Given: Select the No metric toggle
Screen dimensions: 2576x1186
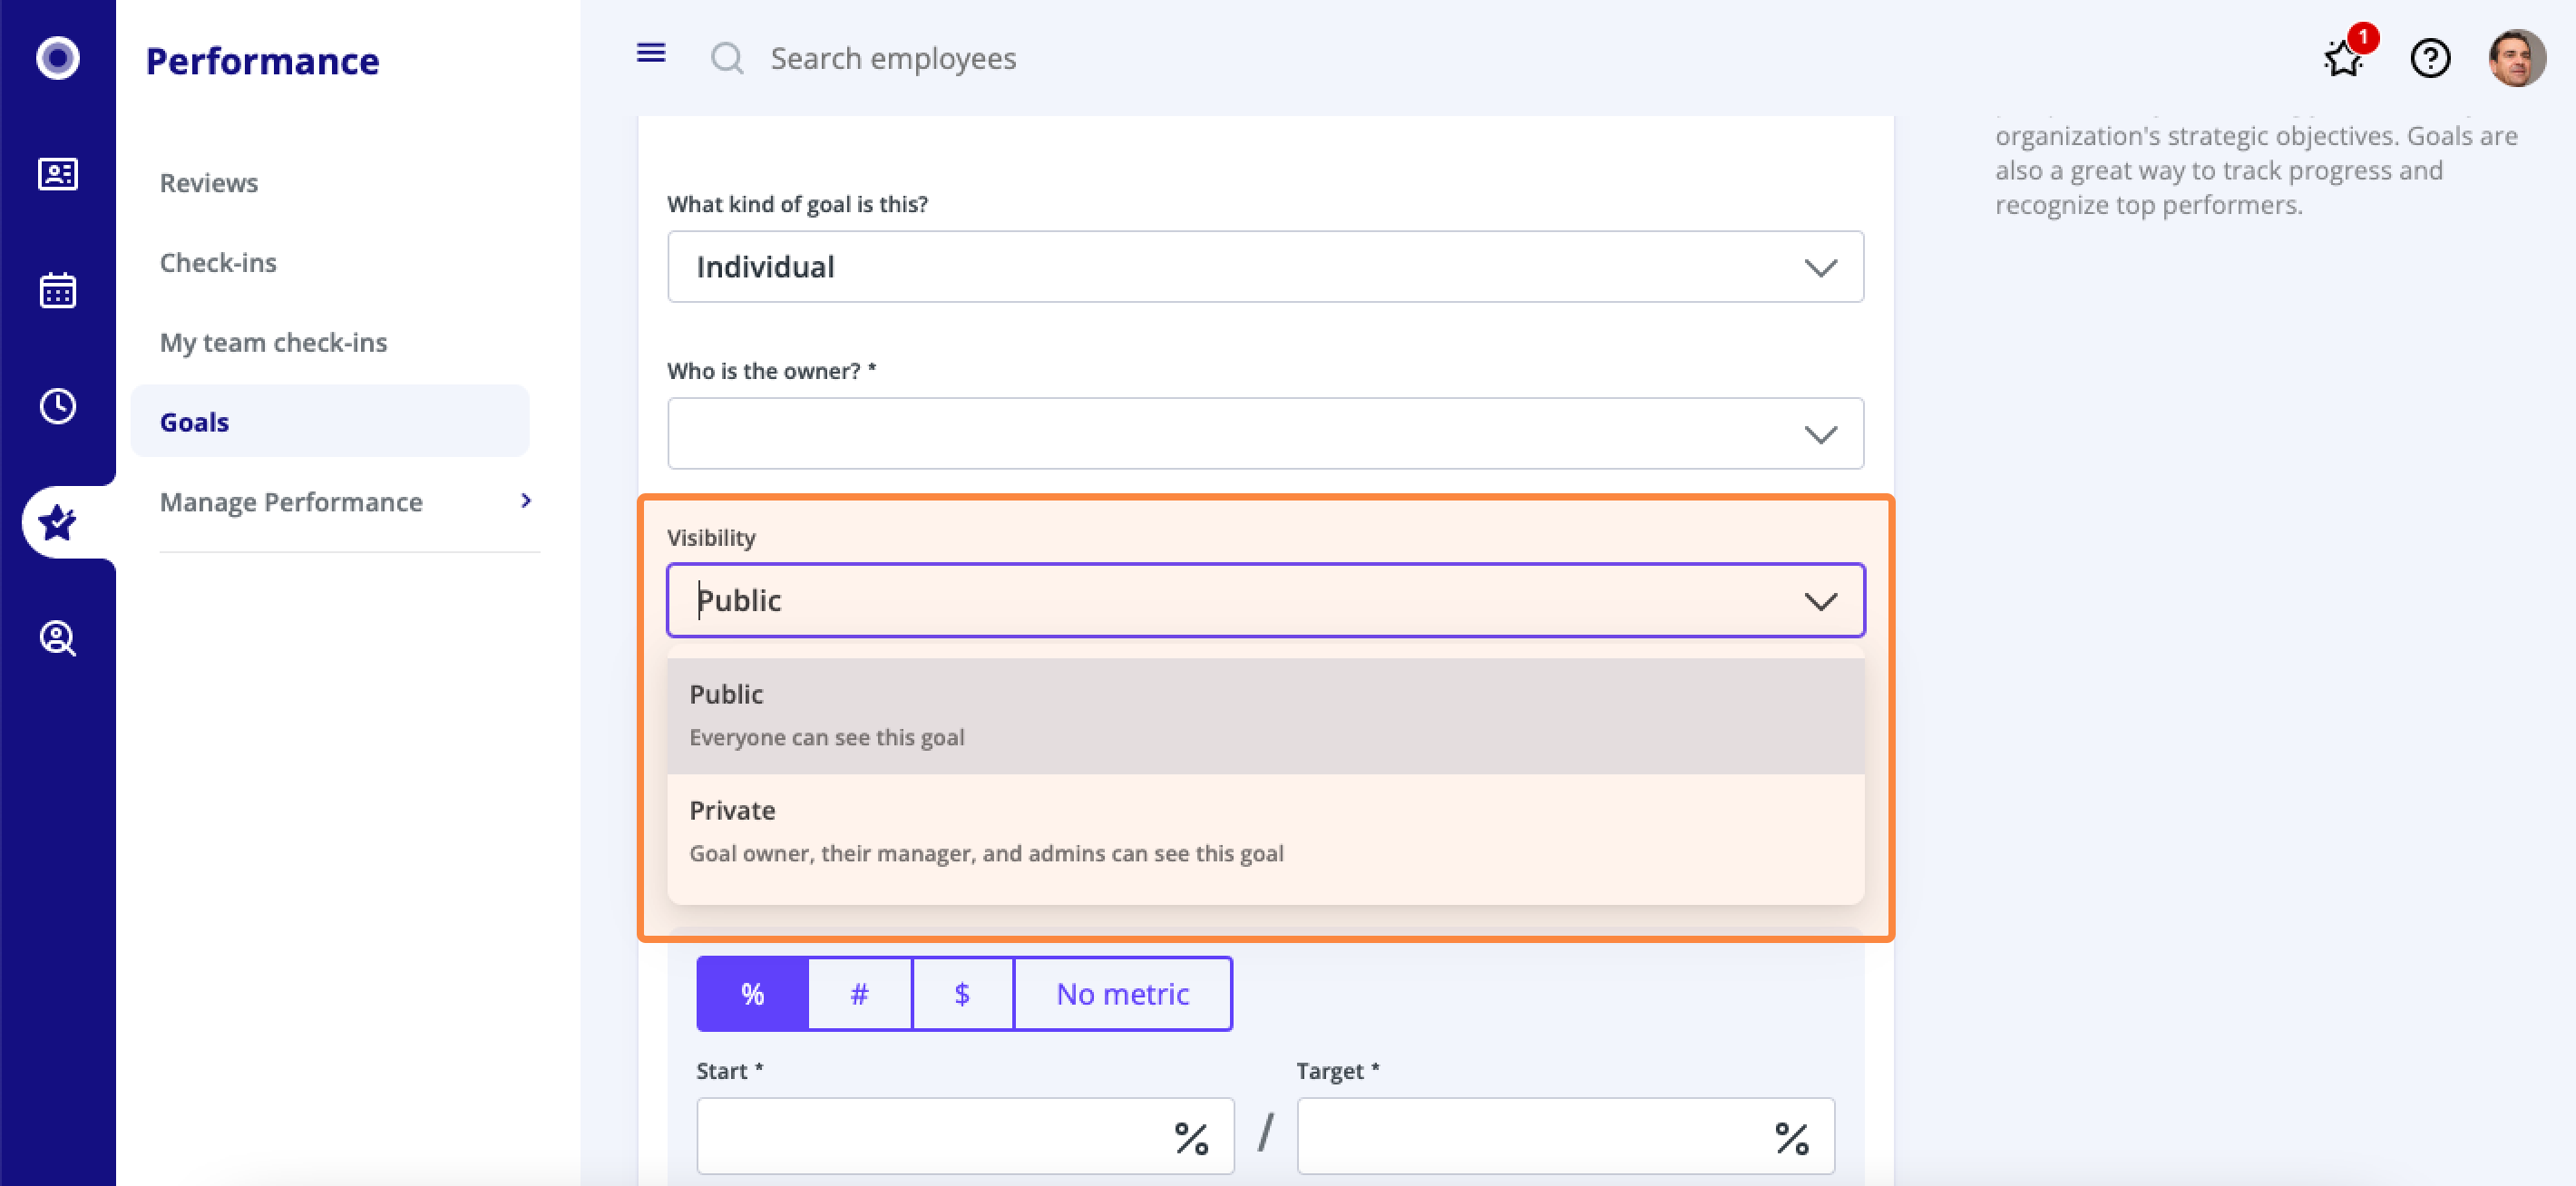Looking at the screenshot, I should pos(1122,994).
